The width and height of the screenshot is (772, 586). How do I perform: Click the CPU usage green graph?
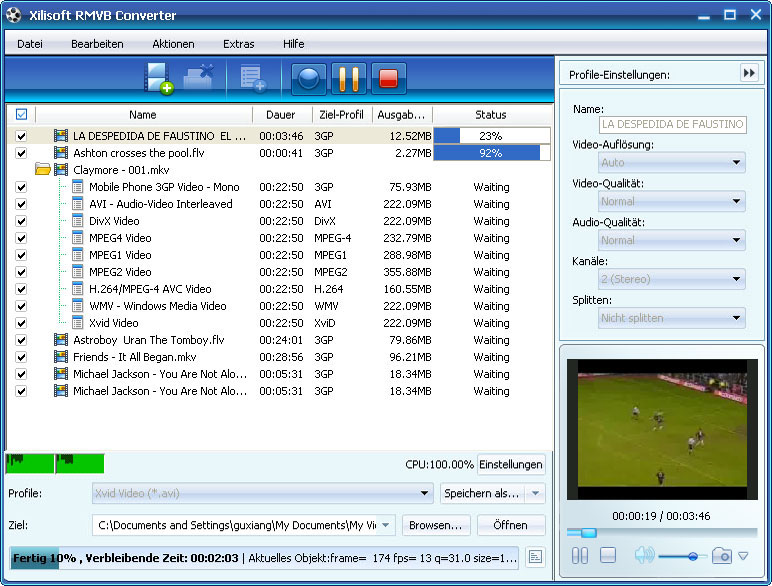click(55, 464)
